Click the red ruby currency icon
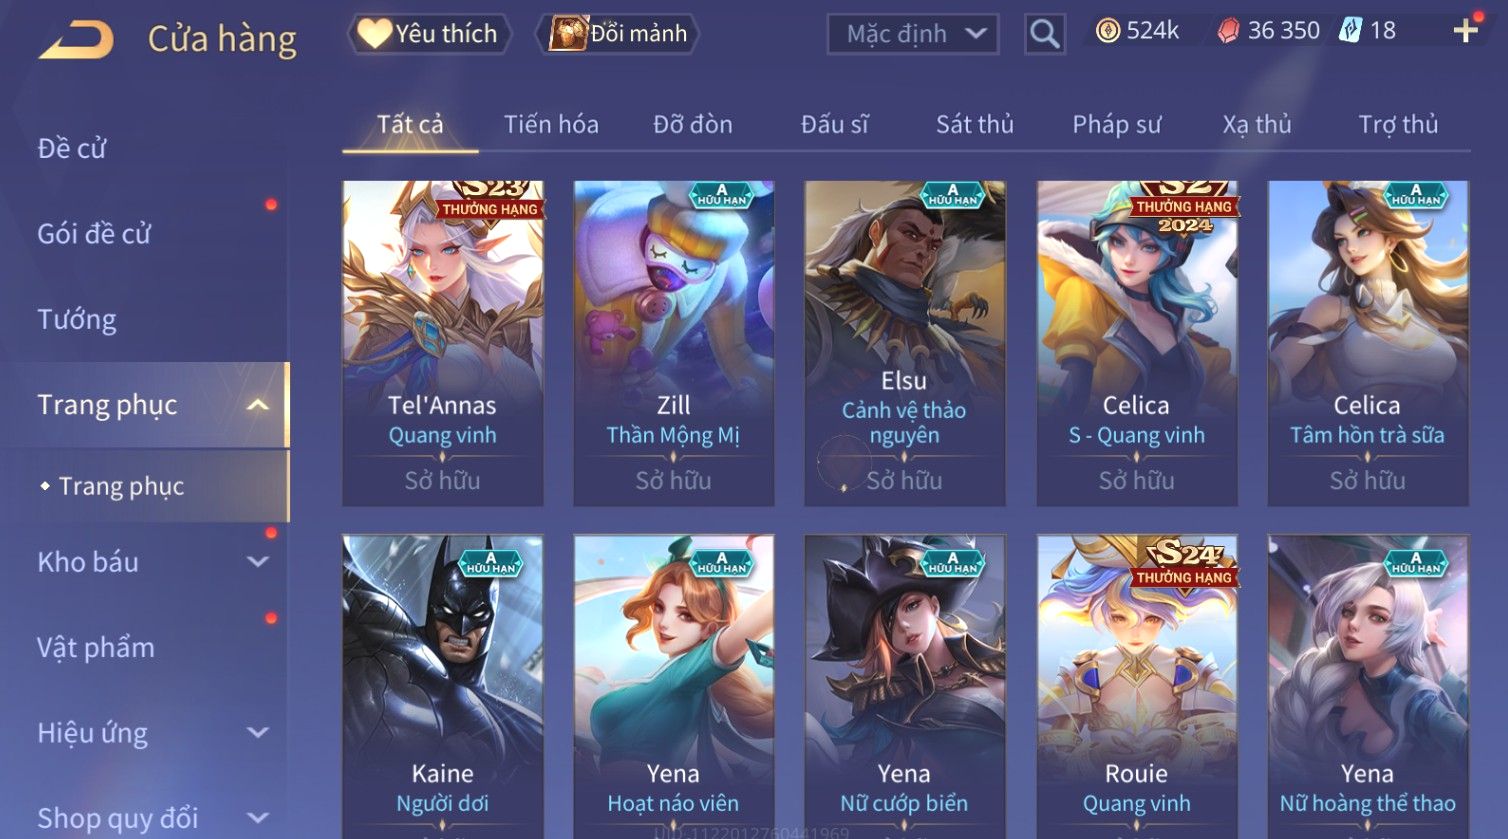 pos(1228,31)
